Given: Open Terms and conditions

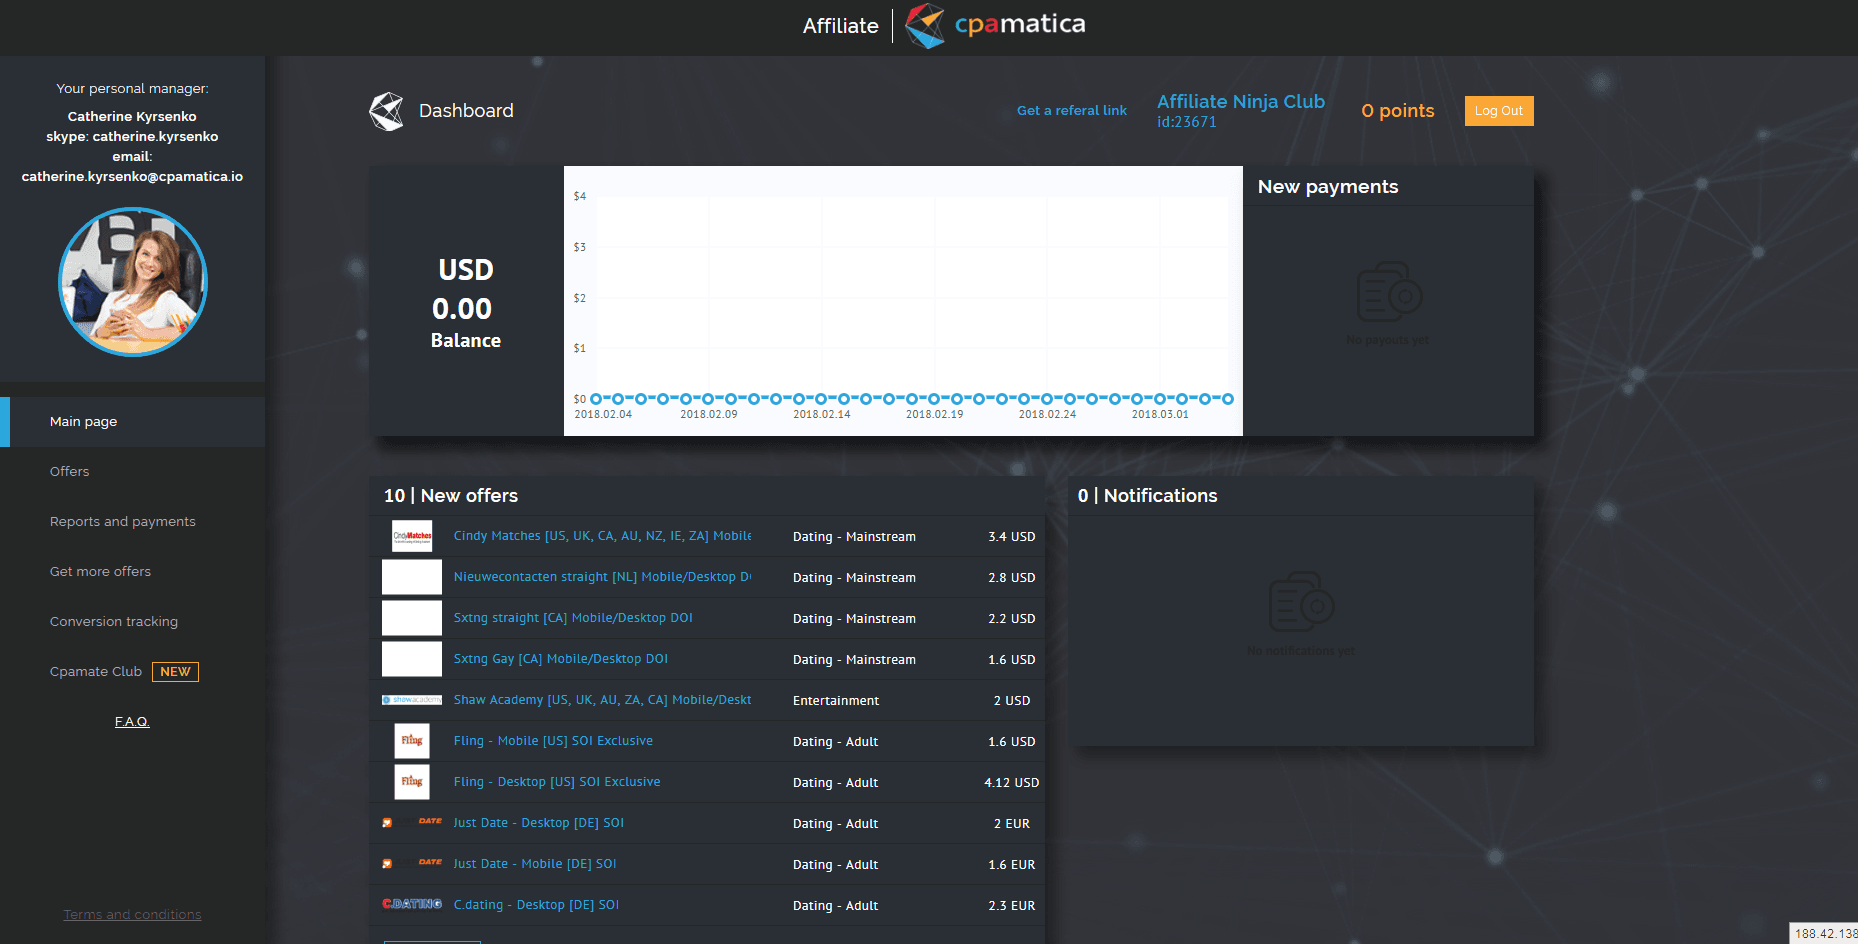Looking at the screenshot, I should tap(132, 914).
